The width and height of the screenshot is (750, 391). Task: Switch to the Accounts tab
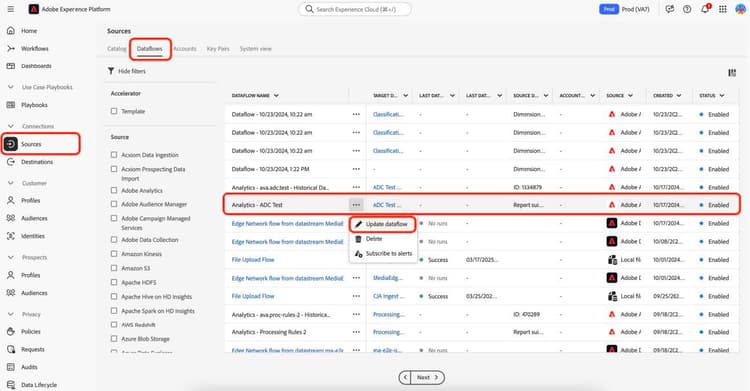[185, 49]
